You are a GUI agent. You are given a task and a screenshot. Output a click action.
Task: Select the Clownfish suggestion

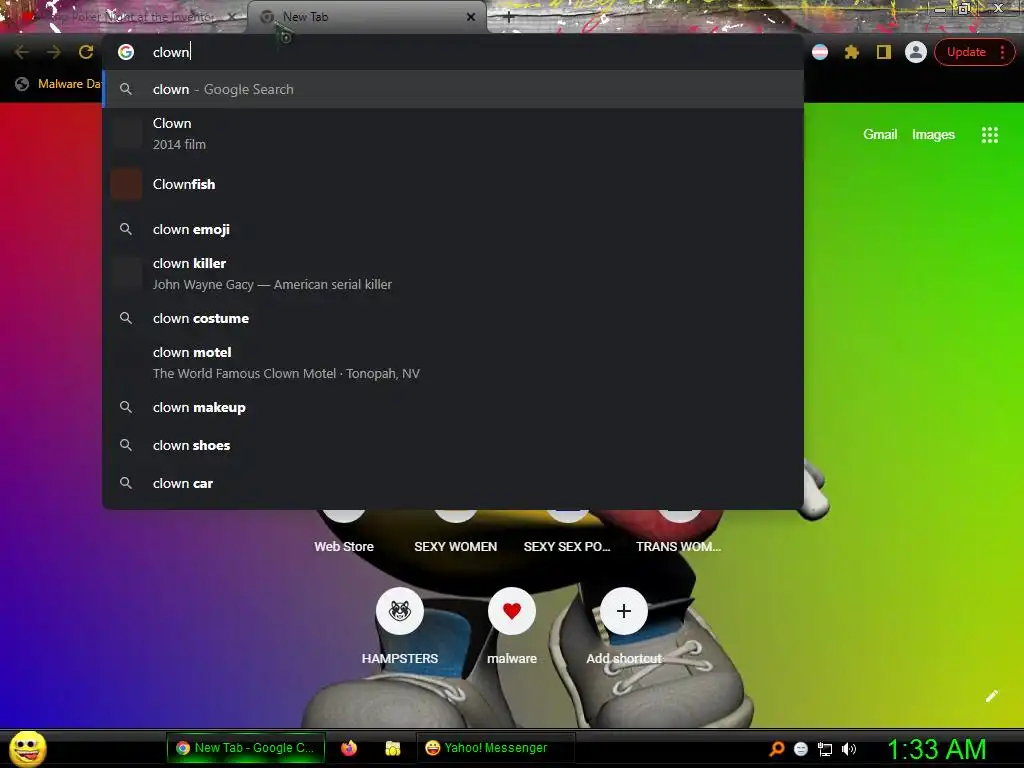point(453,184)
